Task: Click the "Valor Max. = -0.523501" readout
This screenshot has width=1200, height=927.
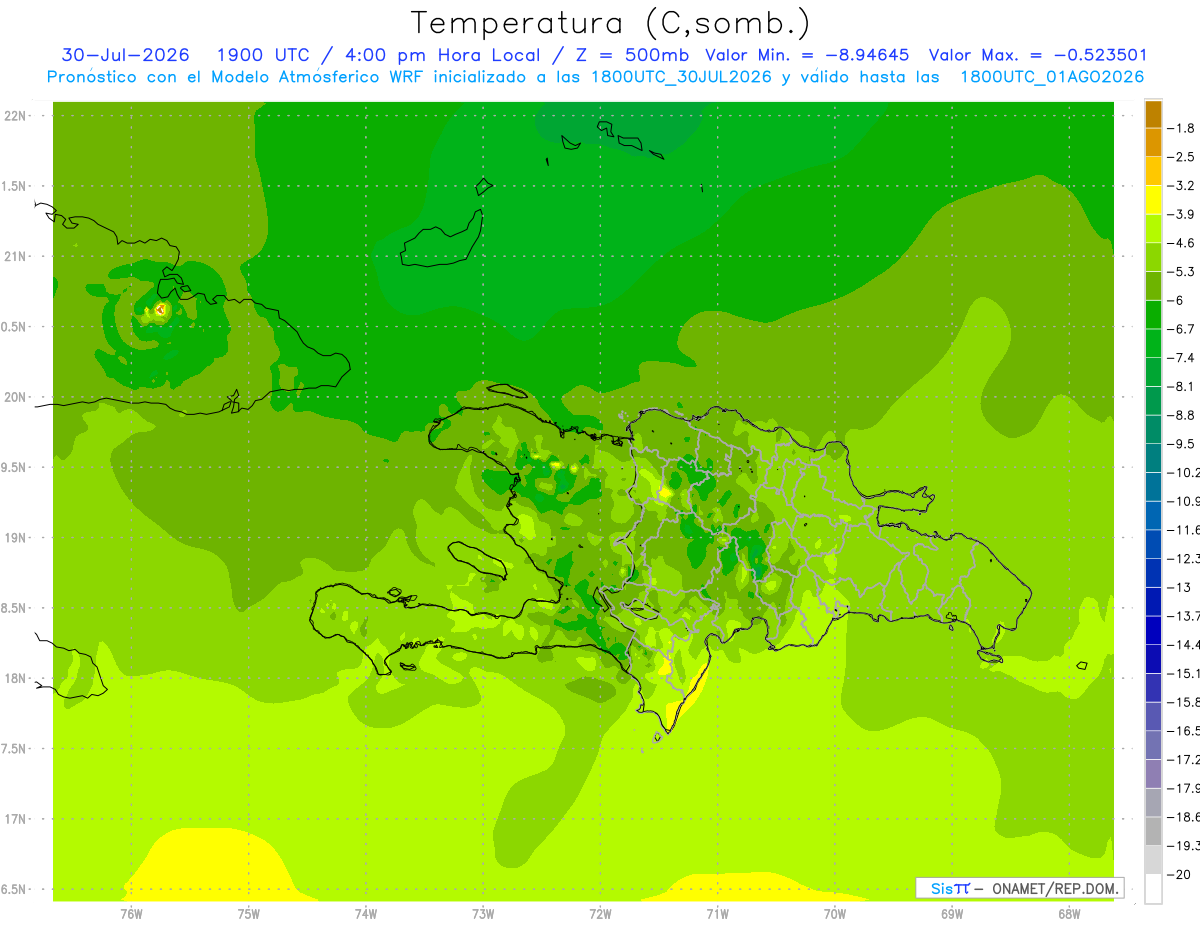Action: coord(1038,55)
